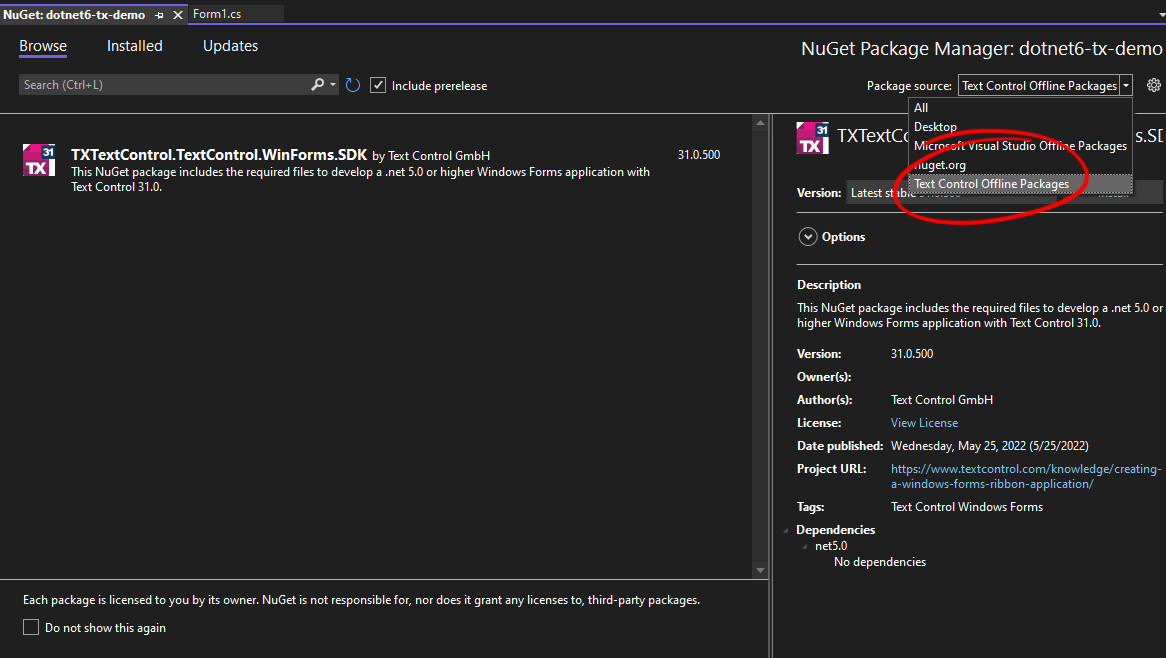Click the 31.0.500 value in details pane
The image size is (1166, 658).
point(912,354)
